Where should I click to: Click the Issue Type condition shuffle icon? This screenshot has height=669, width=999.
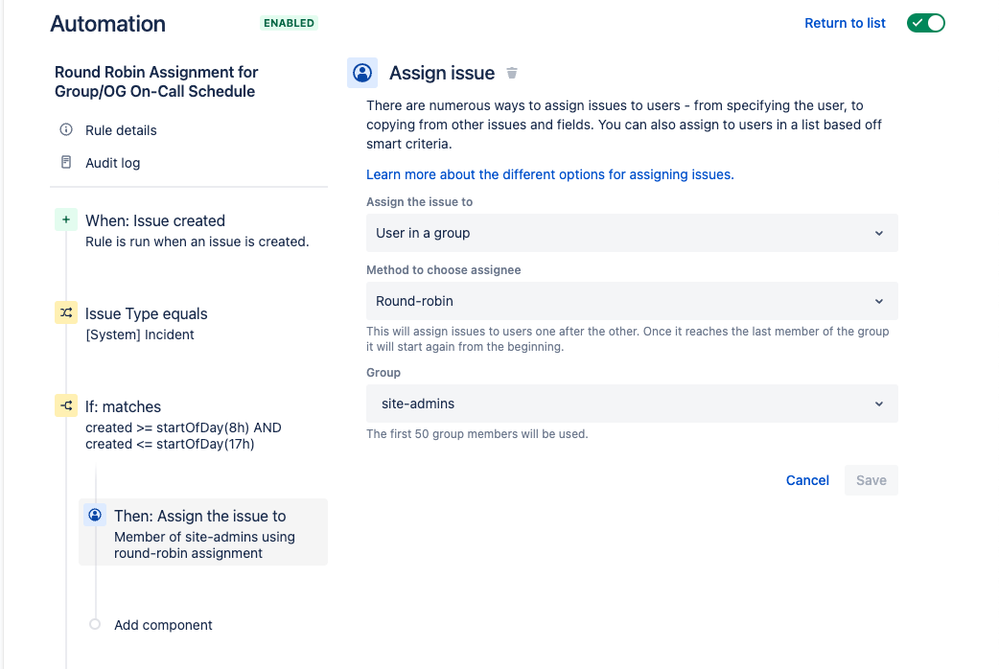66,313
